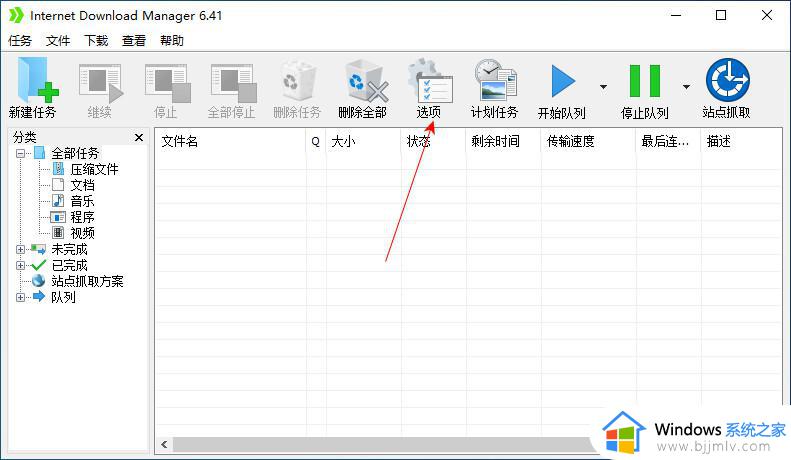Select 全部任务 in category tree
791x460 pixels.
click(75, 153)
